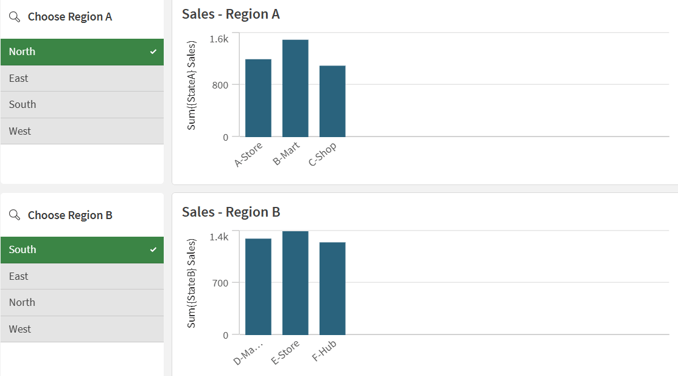Screen dimensions: 678x376
Task: Click the A-Store bar in Region A chart
Action: tap(258, 98)
